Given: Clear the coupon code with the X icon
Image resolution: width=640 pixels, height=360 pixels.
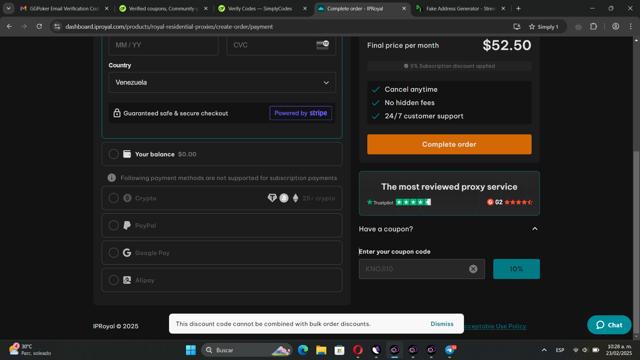Looking at the screenshot, I should click(473, 269).
